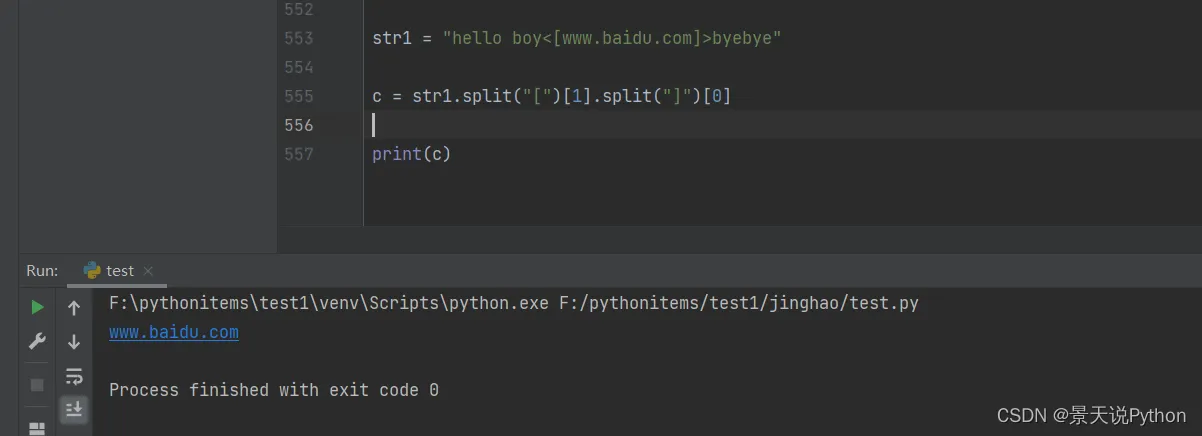Place cursor on the print(c) line
The height and width of the screenshot is (436, 1202).
(412, 154)
